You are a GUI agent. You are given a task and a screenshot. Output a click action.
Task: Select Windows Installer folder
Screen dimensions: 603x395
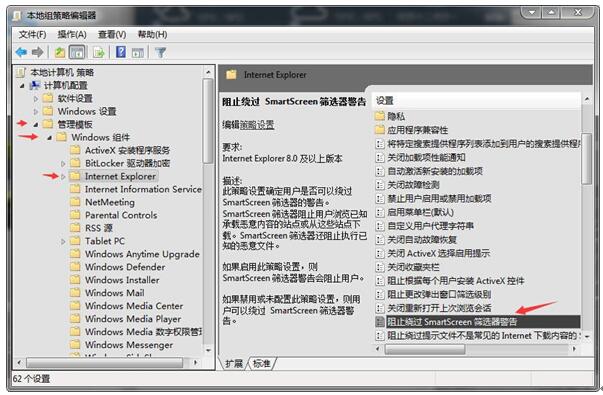pyautogui.click(x=122, y=280)
